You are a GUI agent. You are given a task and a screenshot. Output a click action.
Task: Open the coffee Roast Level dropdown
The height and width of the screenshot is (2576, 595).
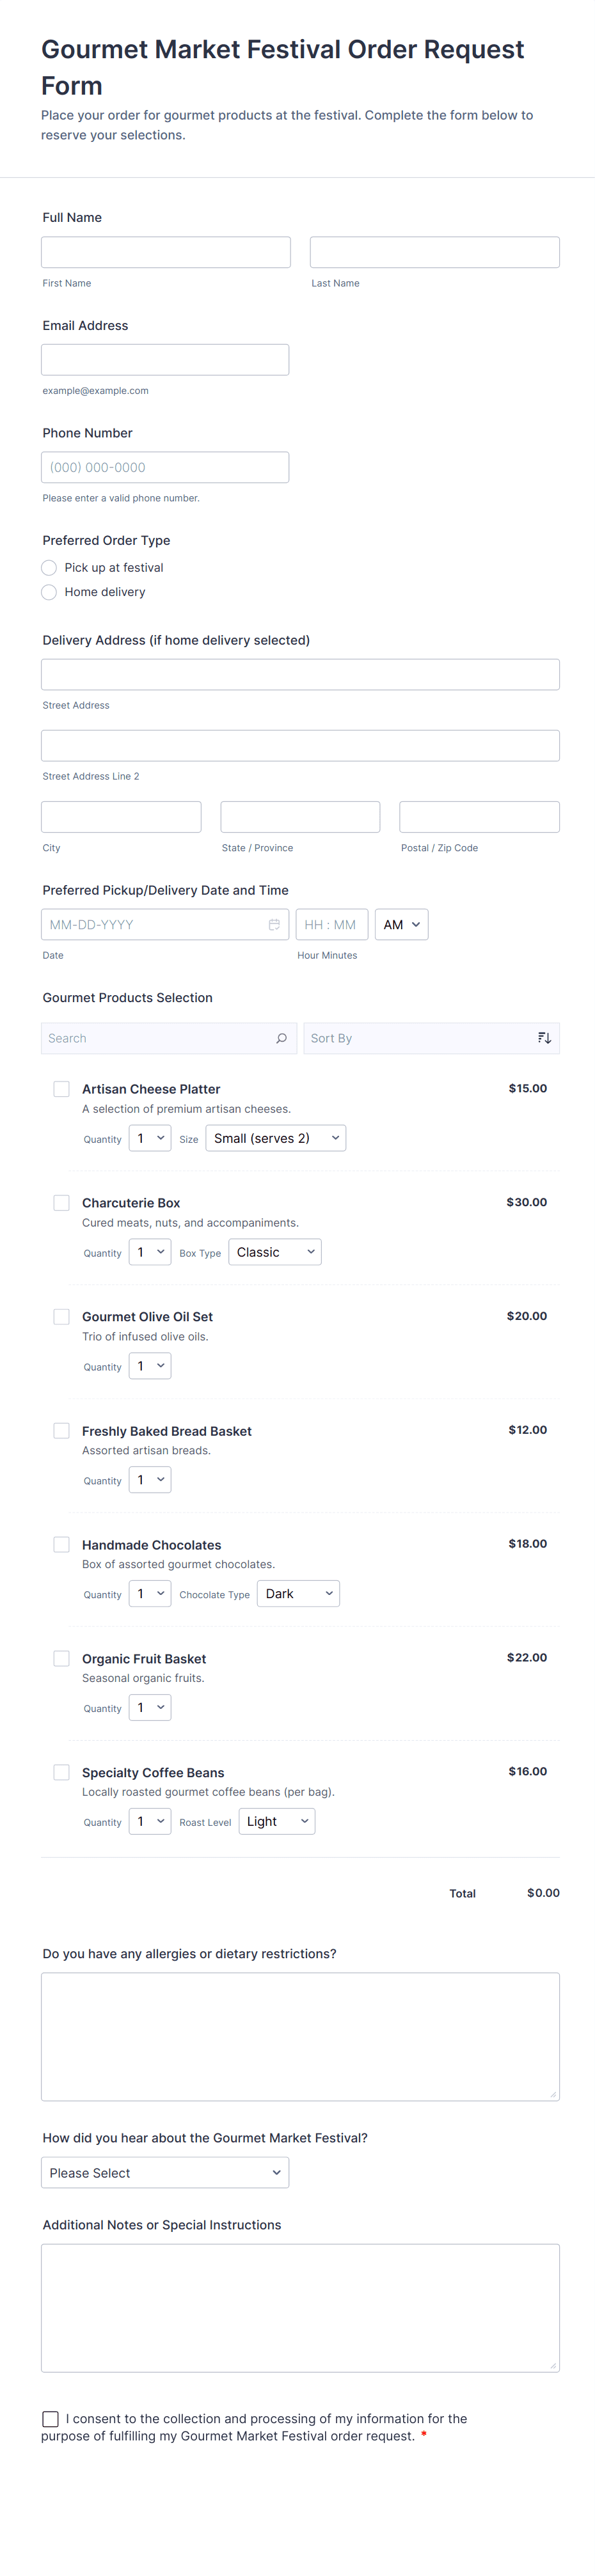(x=276, y=1822)
